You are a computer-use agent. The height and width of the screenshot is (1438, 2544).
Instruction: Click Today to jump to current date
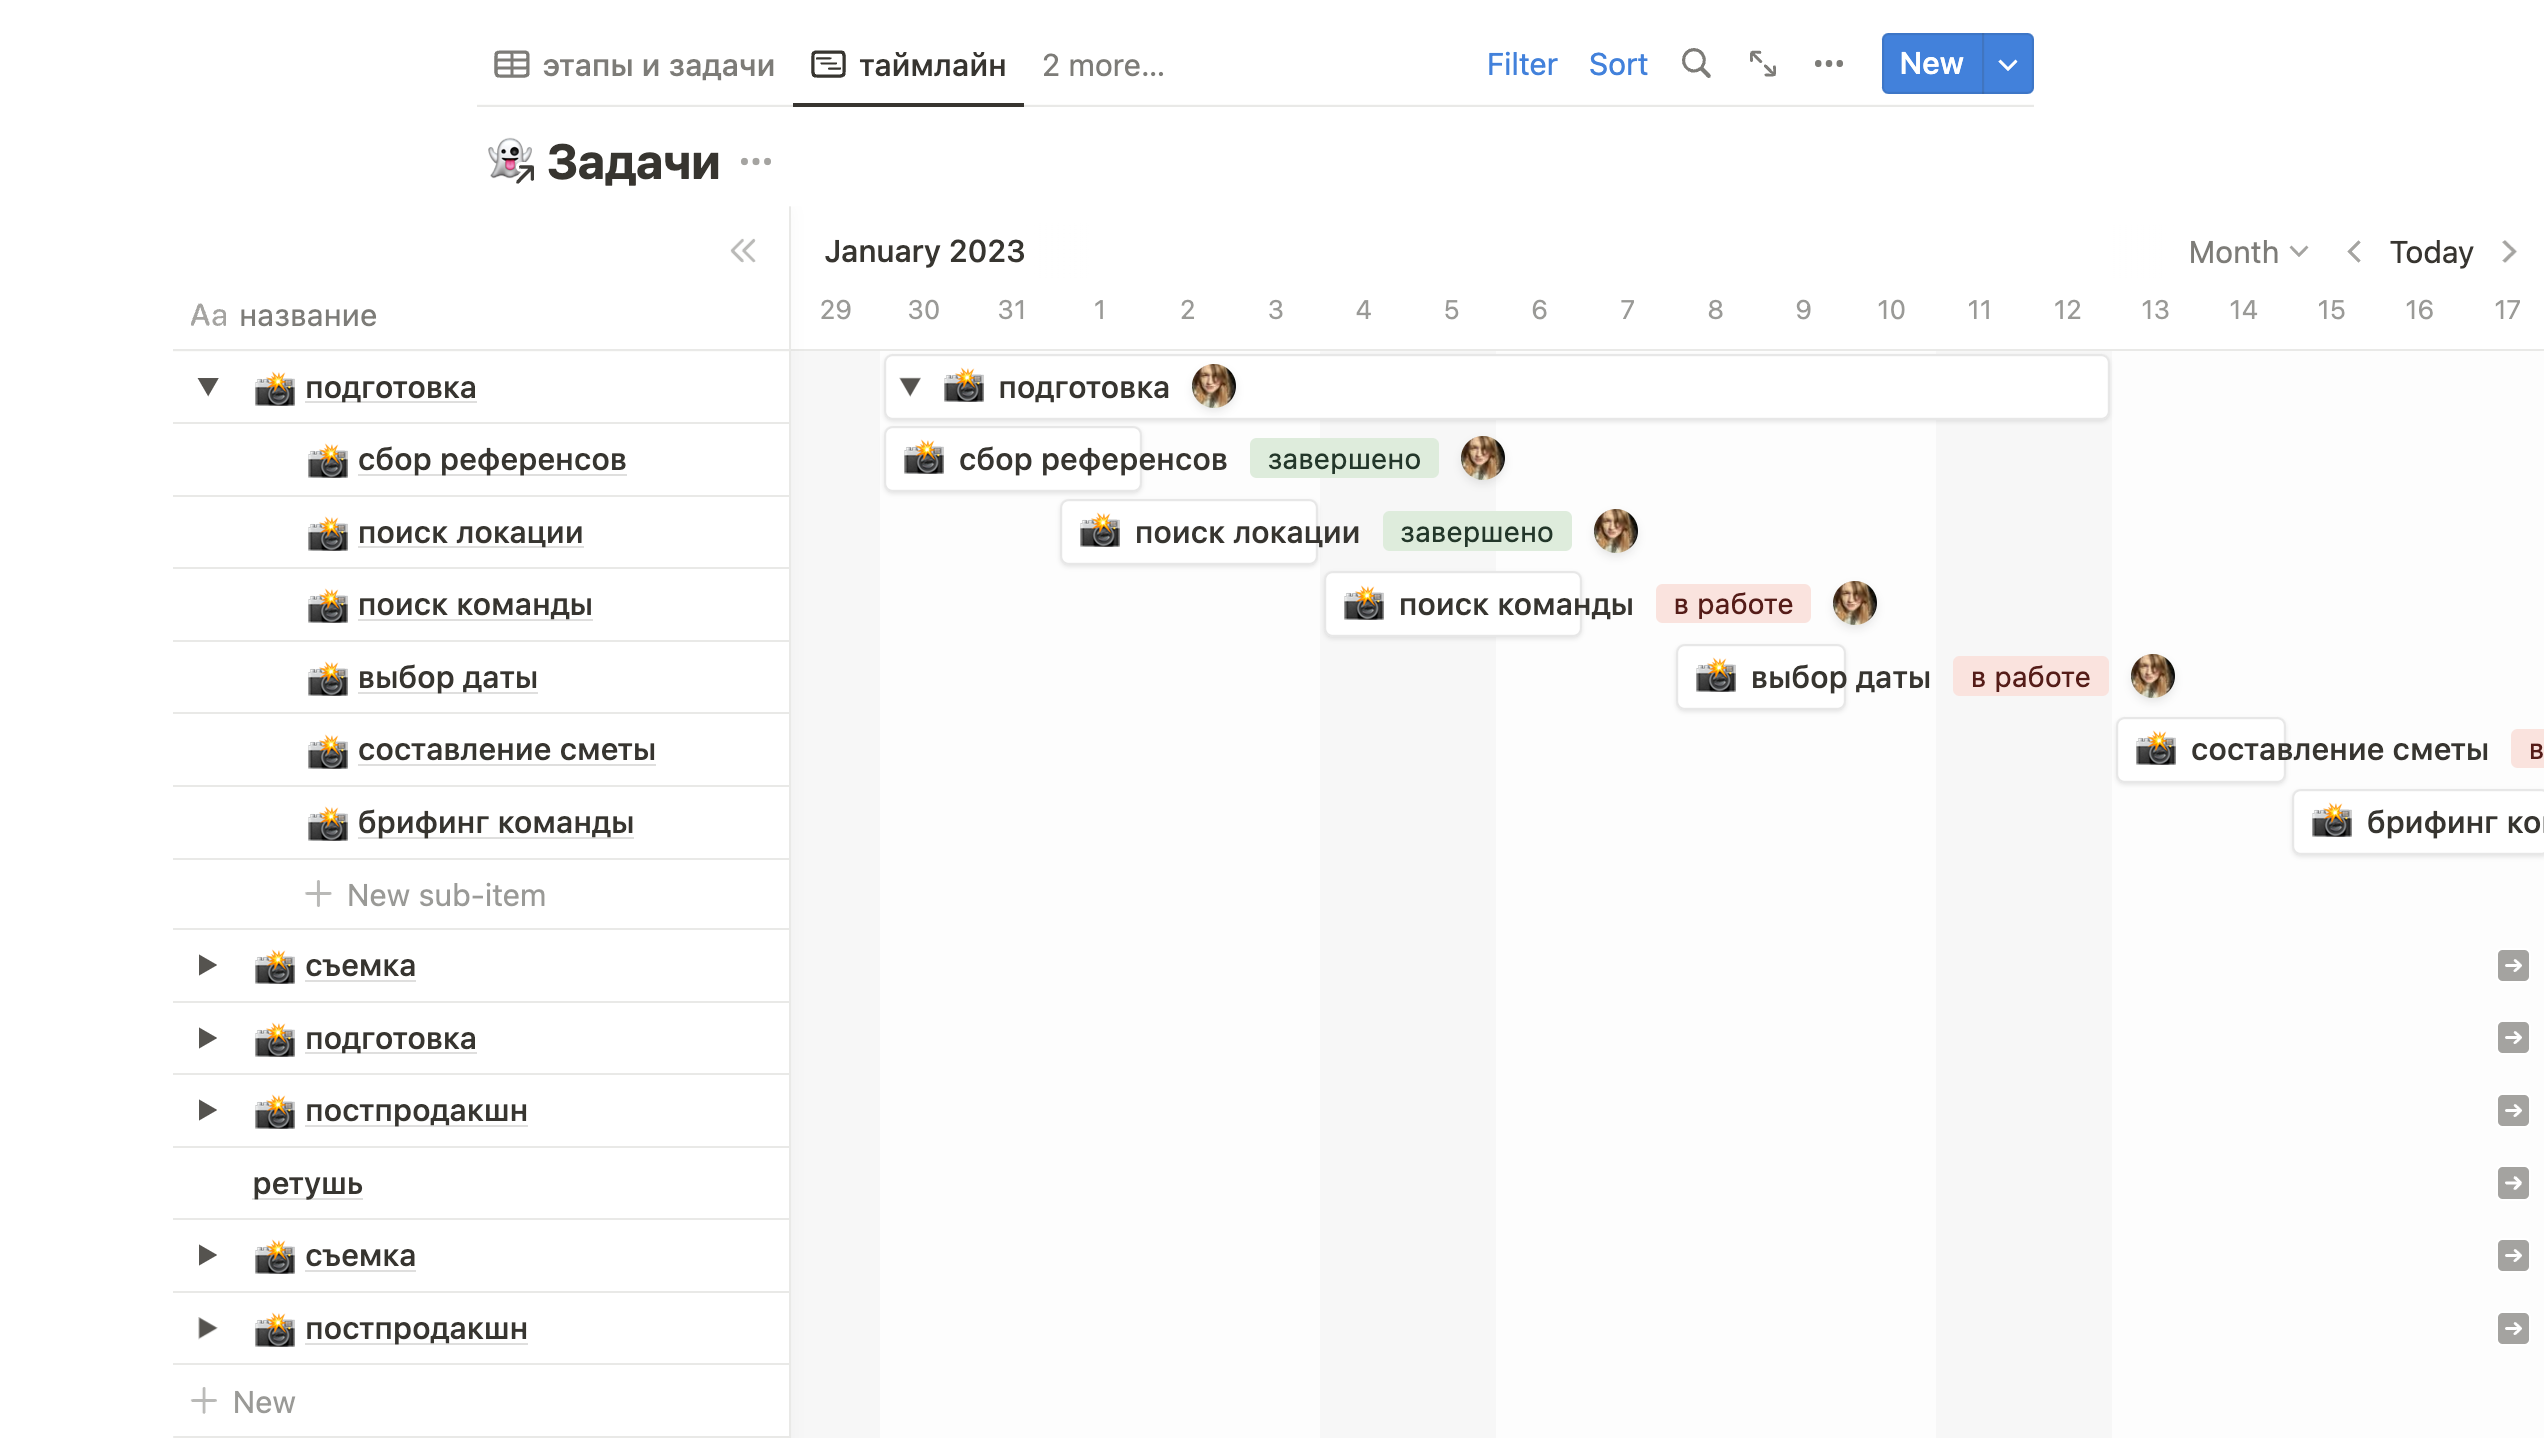2431,252
